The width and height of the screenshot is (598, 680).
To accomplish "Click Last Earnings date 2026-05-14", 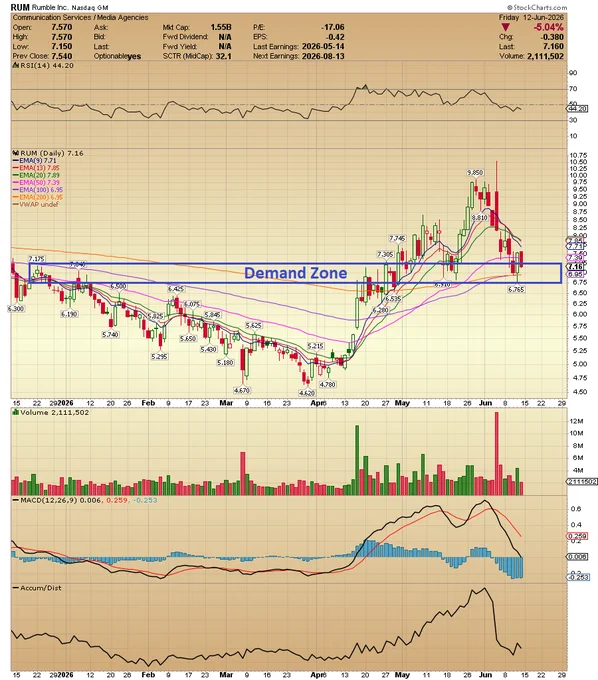I will pos(323,46).
